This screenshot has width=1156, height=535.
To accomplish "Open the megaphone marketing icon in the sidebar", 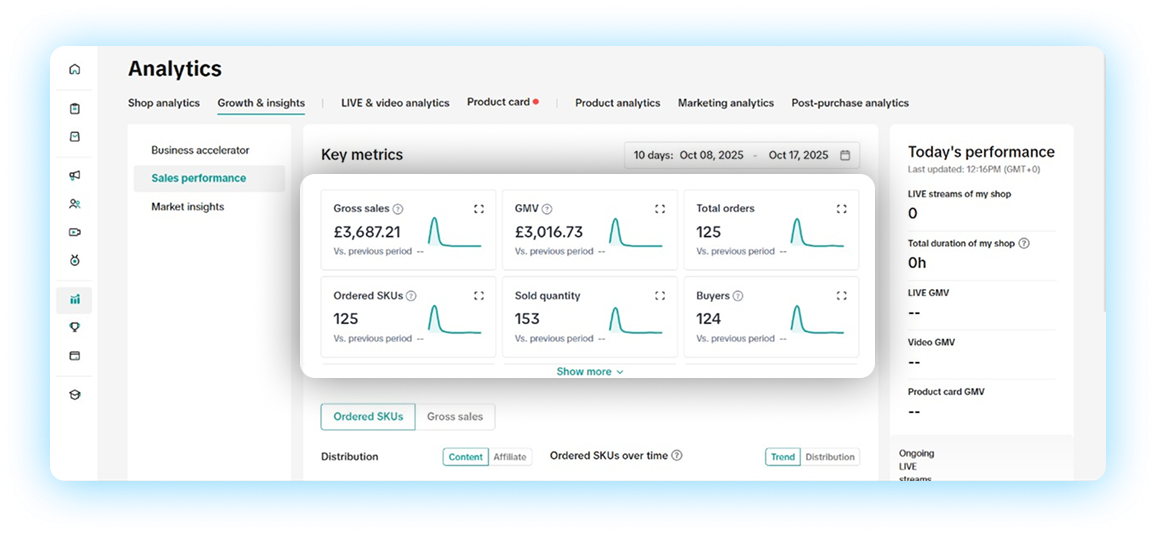I will click(x=75, y=176).
